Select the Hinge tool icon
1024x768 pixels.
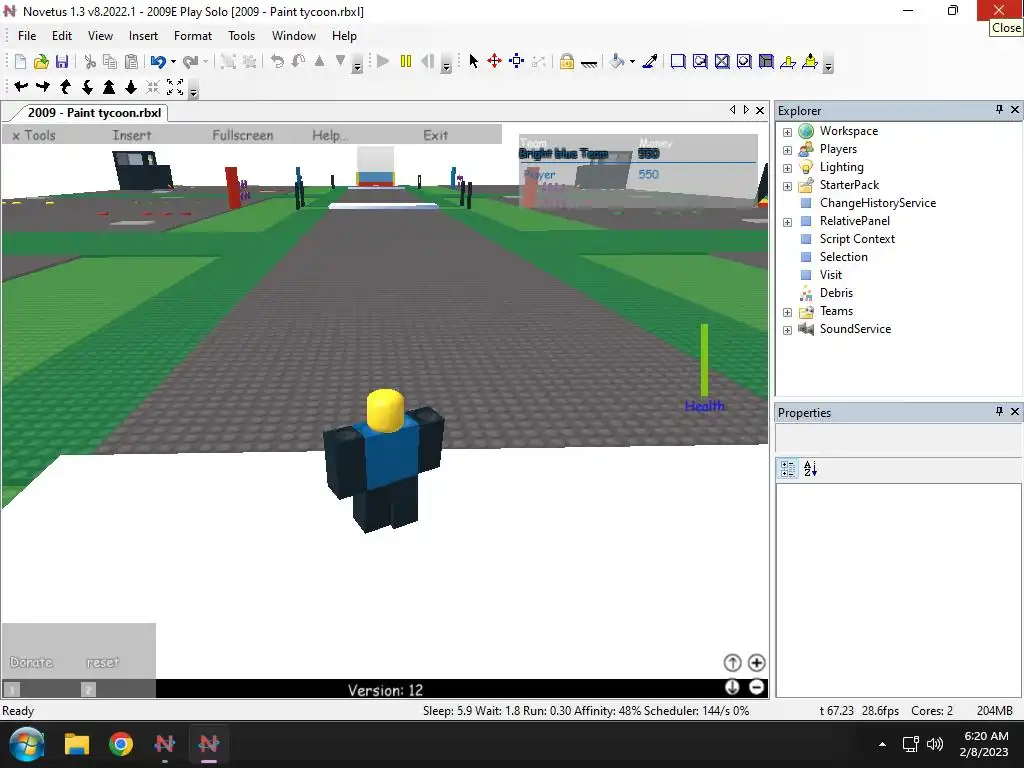[788, 61]
